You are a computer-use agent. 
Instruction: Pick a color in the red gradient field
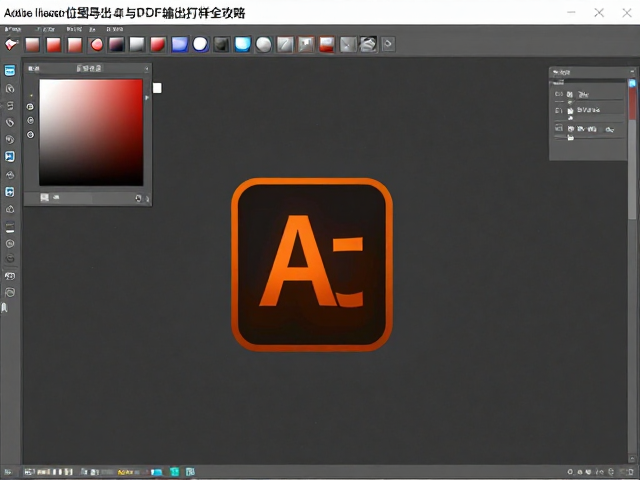pos(91,133)
